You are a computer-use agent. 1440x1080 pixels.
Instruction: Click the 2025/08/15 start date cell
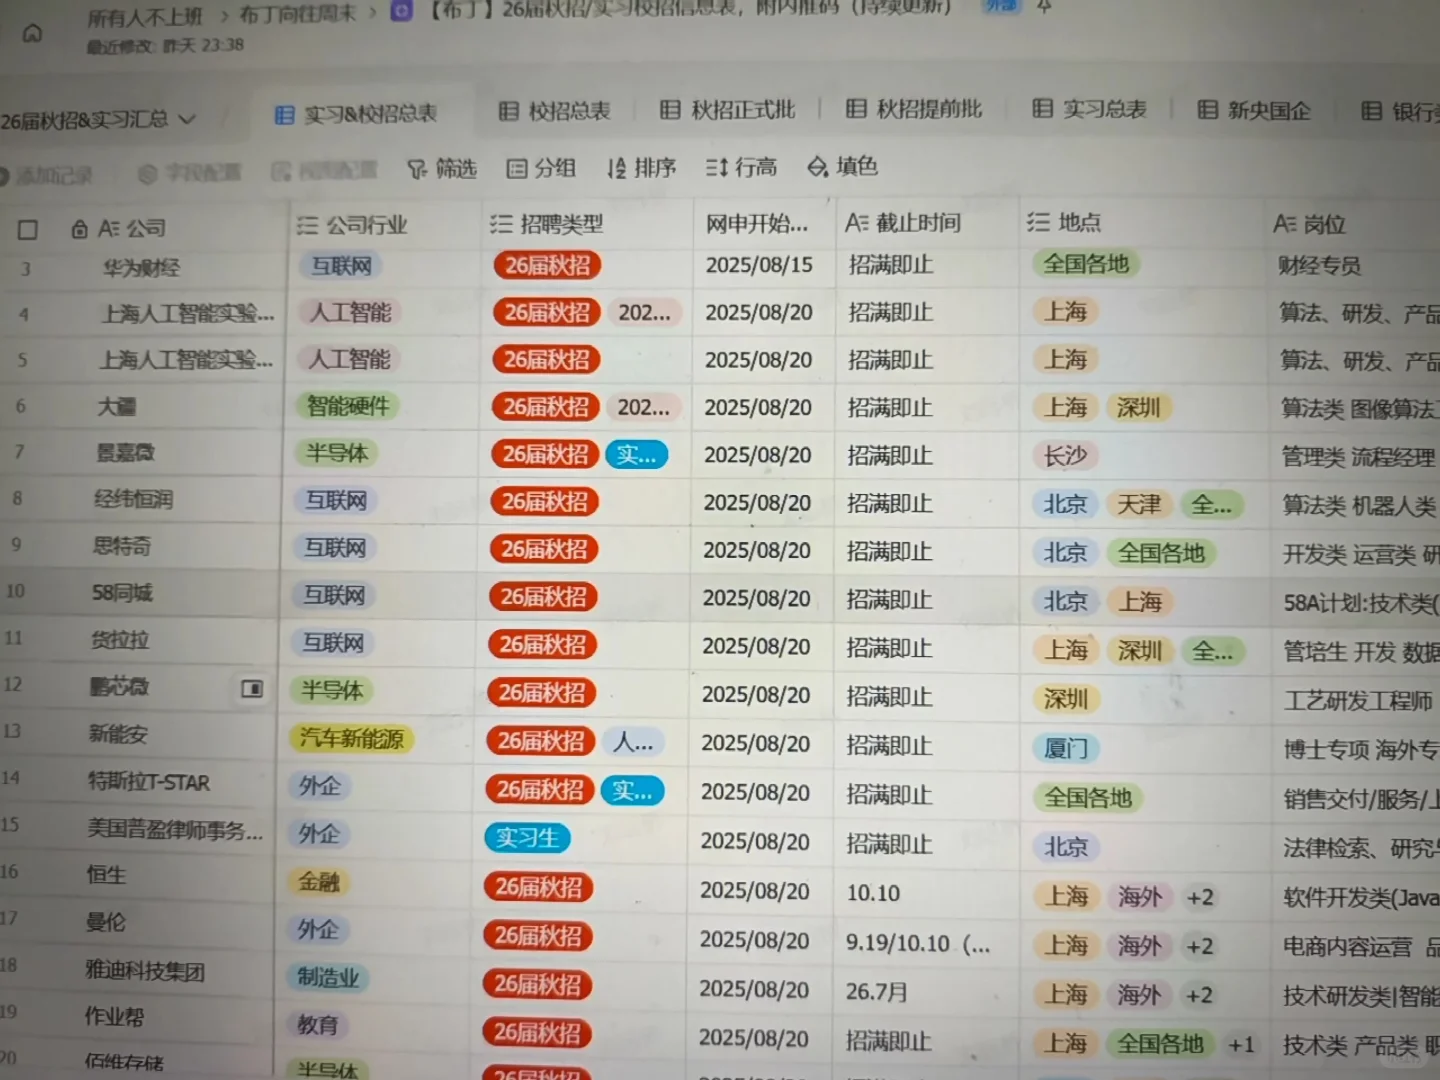click(x=759, y=265)
